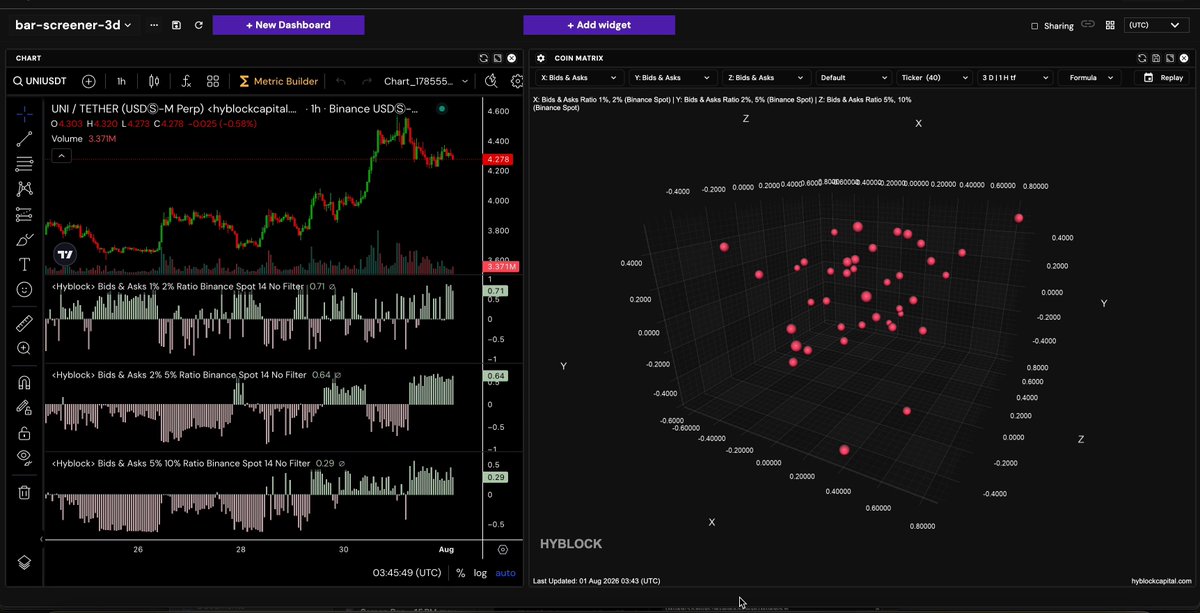
Task: Toggle magnet mode for drawings
Action: click(x=25, y=382)
